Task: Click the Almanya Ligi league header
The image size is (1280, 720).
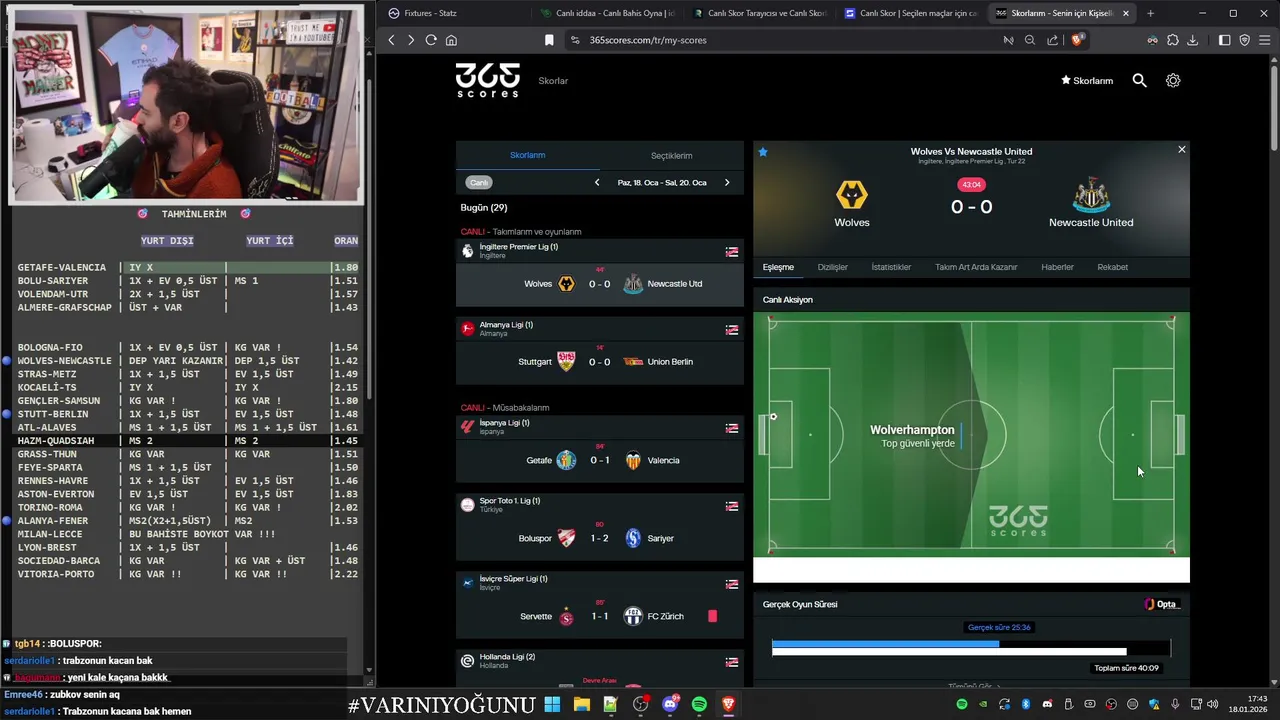Action: pos(600,329)
